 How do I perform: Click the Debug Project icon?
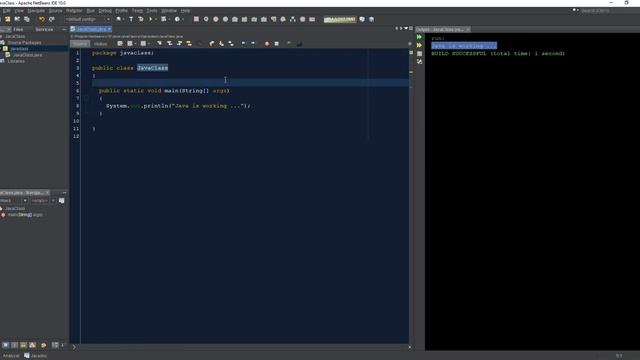(x=164, y=19)
